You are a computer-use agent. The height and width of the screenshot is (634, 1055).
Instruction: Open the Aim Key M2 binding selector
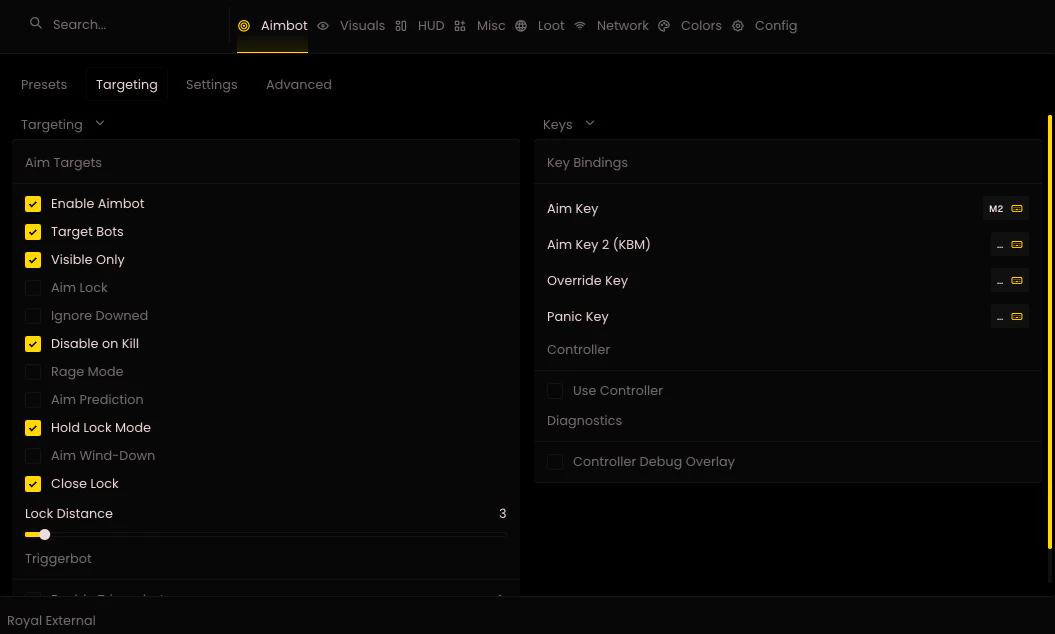pos(1005,209)
